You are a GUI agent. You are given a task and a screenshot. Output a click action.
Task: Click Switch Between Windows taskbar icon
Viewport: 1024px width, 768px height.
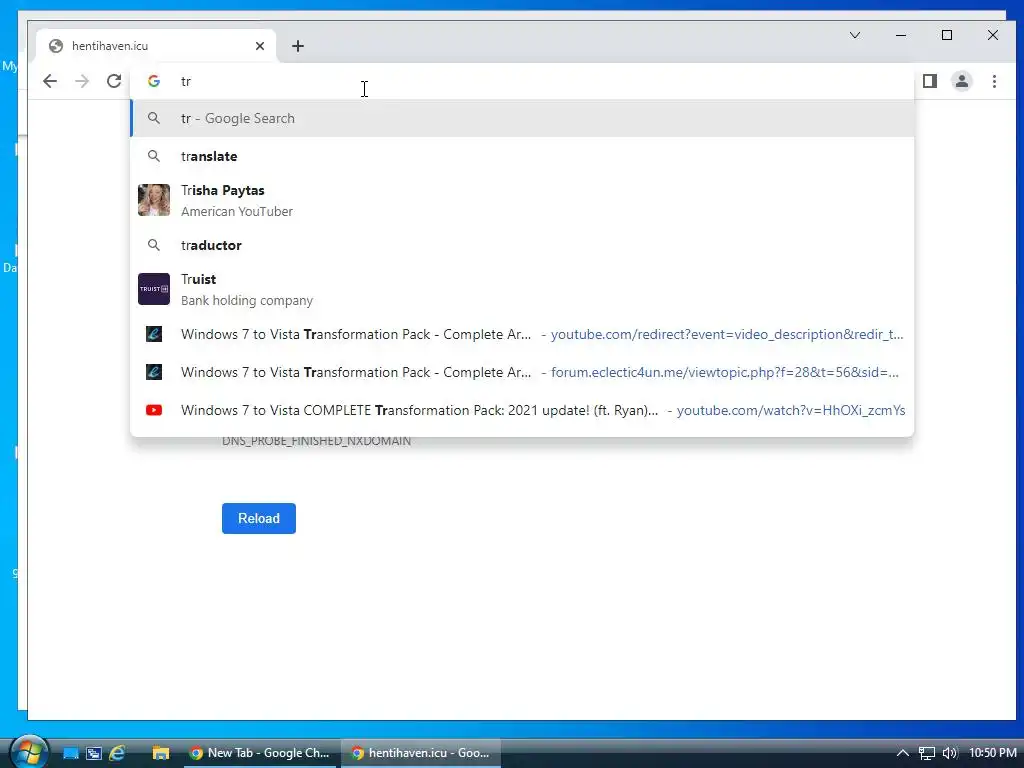click(x=94, y=753)
